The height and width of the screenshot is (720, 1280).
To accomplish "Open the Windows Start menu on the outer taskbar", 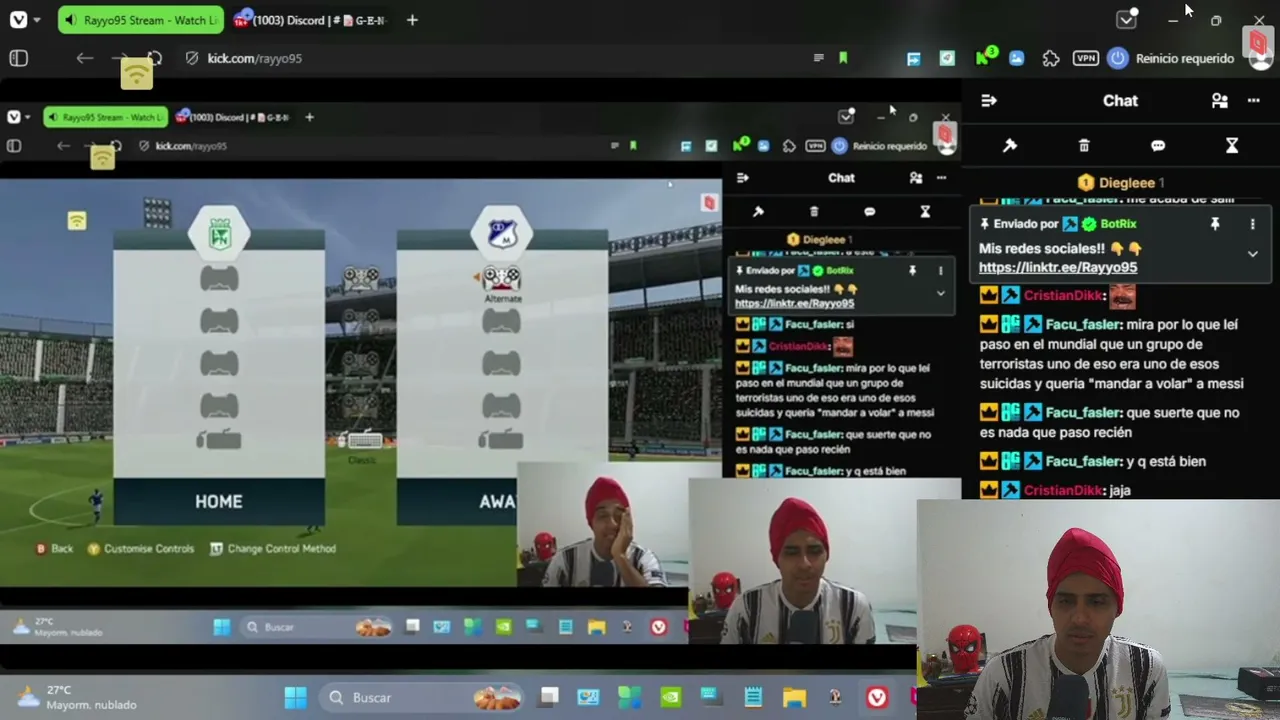I will pos(296,697).
